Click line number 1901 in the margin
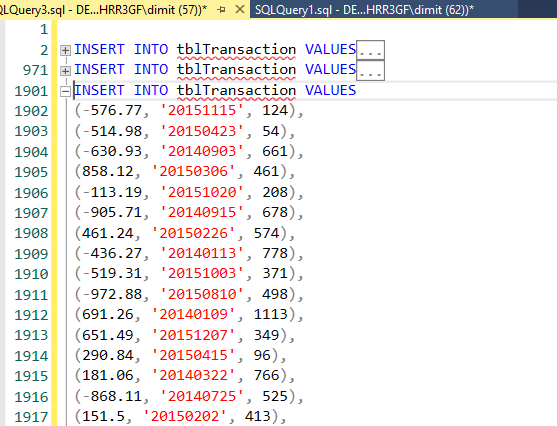Viewport: 557px width, 426px height. [31, 92]
